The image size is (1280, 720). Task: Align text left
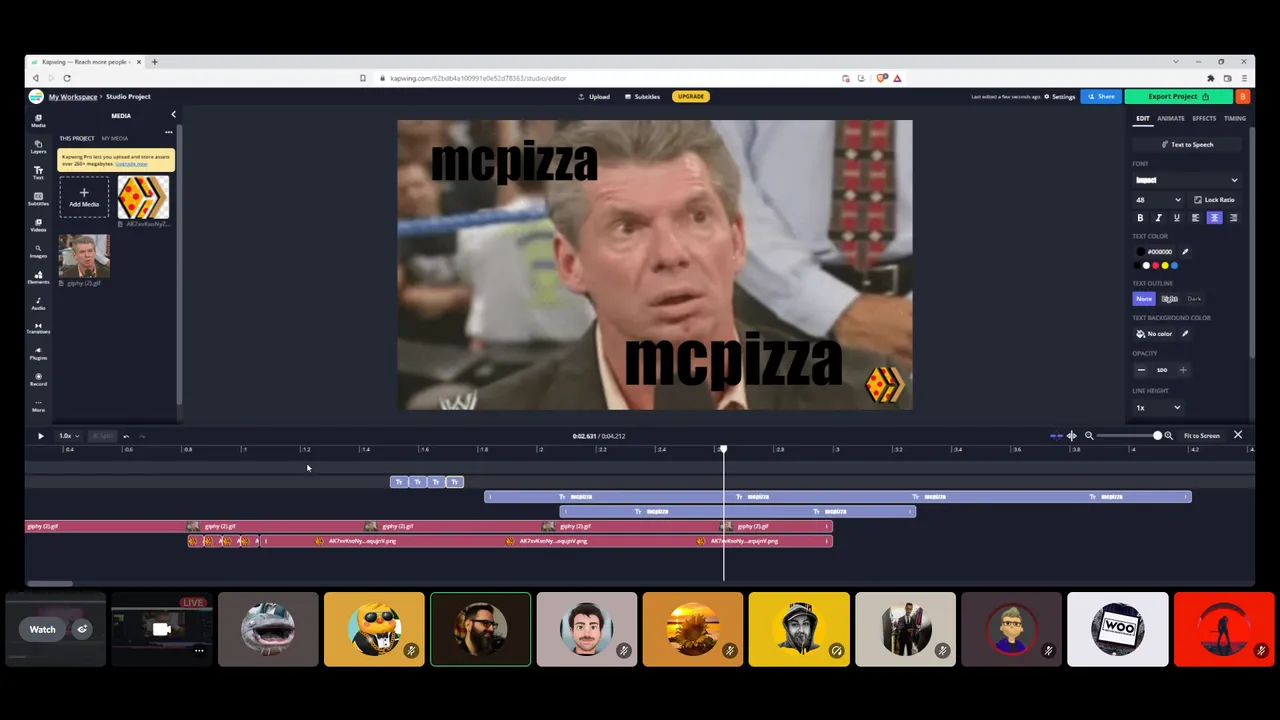[1195, 218]
